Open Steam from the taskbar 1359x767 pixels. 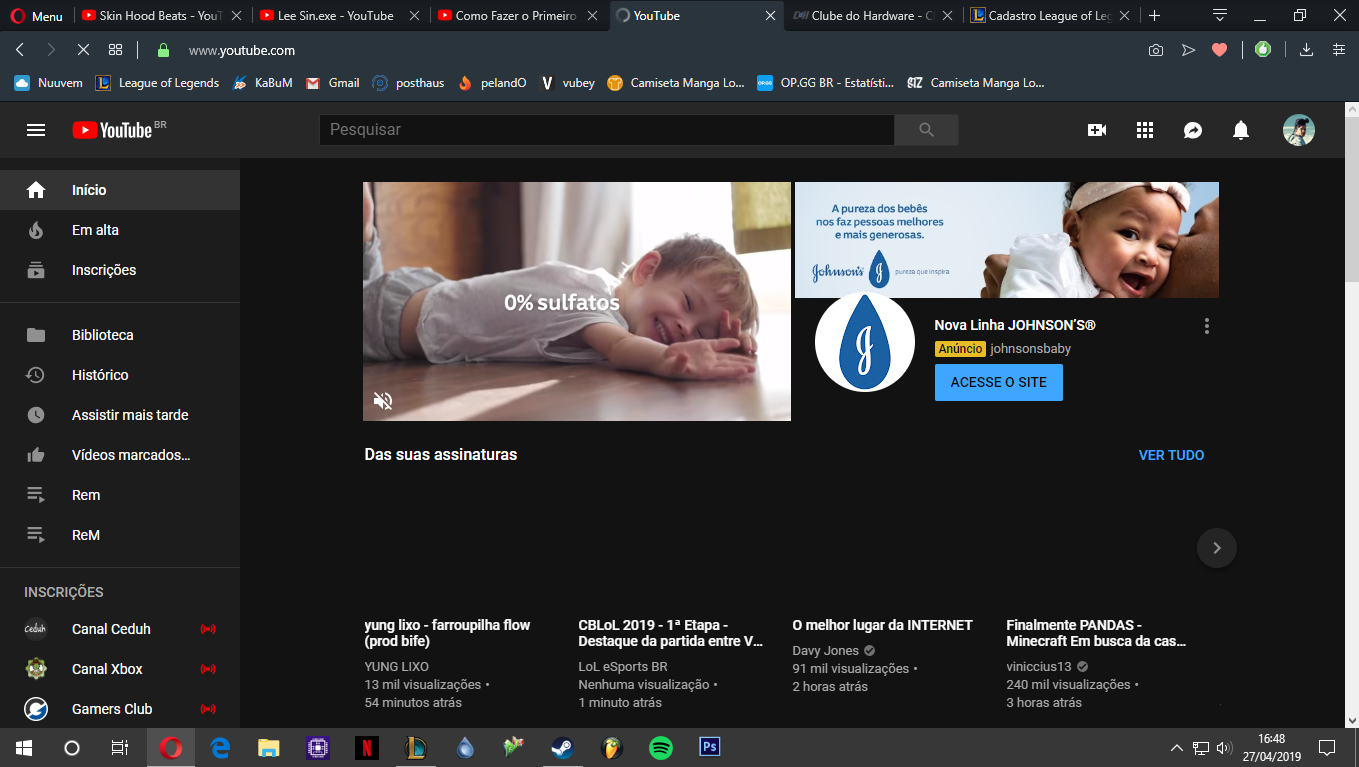(563, 747)
